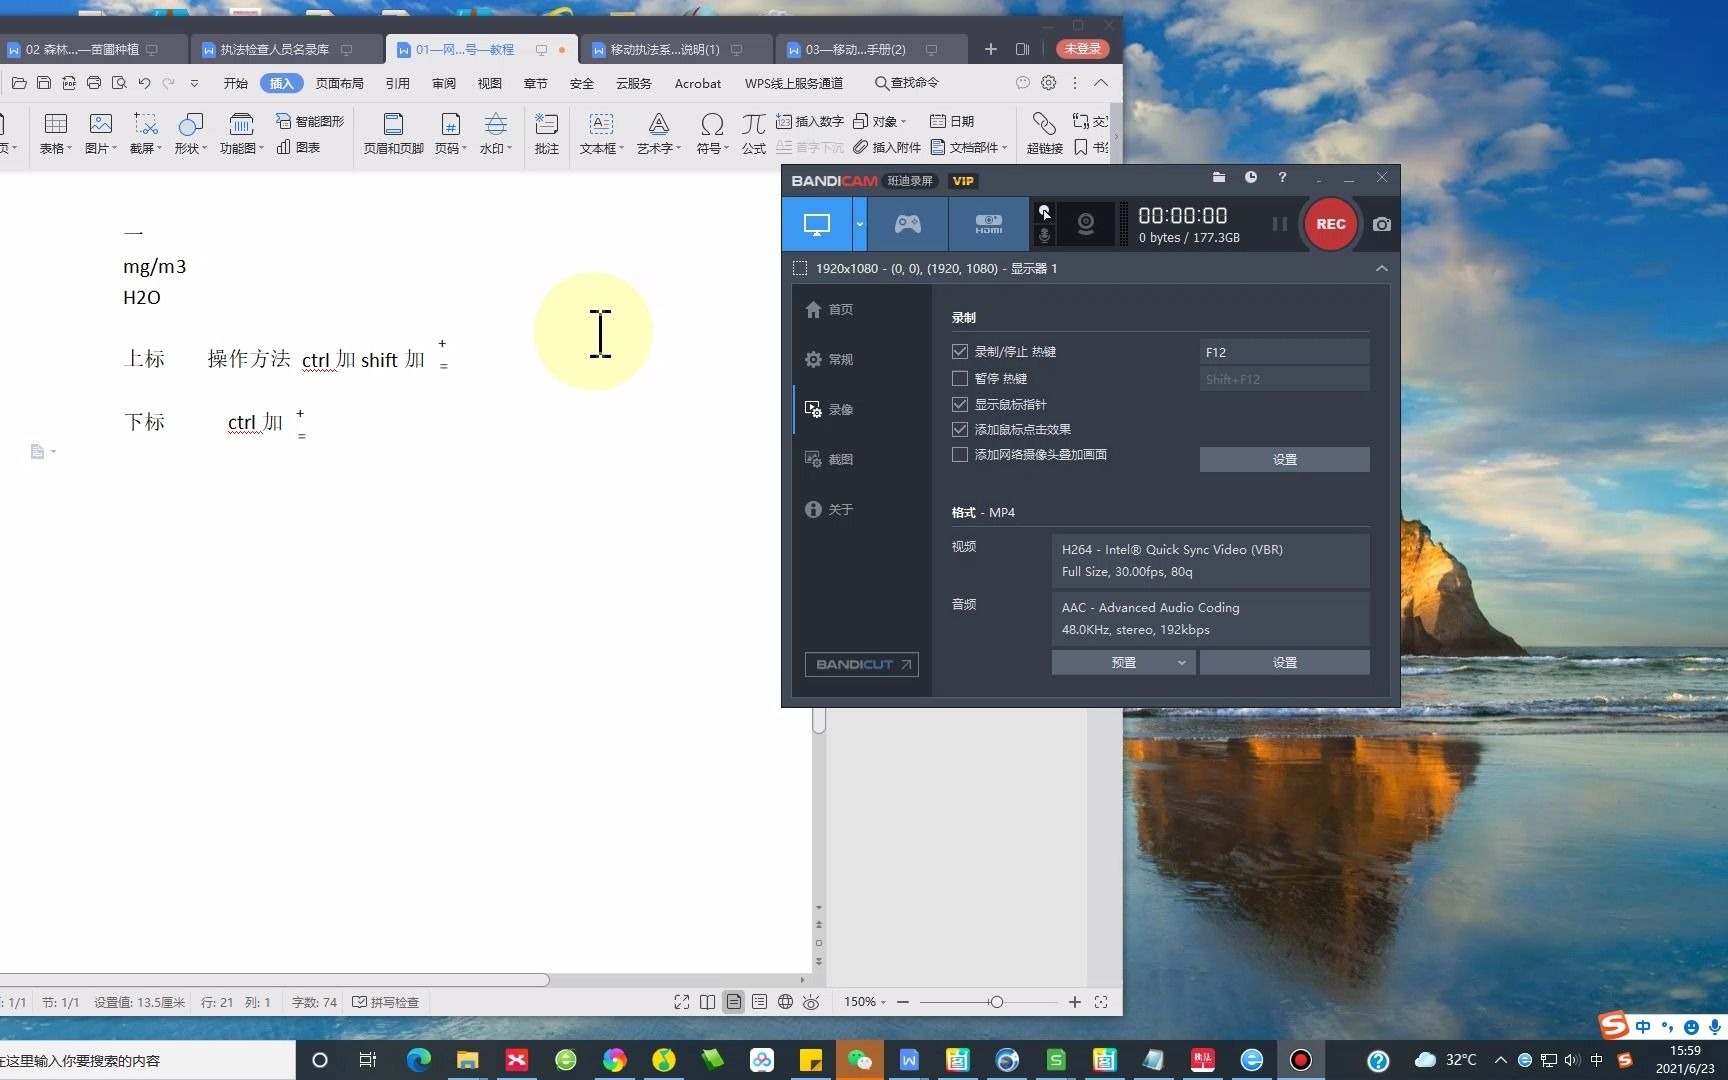This screenshot has width=1728, height=1080.
Task: Switch to the 页面布局 ribbon tab
Action: coord(339,83)
